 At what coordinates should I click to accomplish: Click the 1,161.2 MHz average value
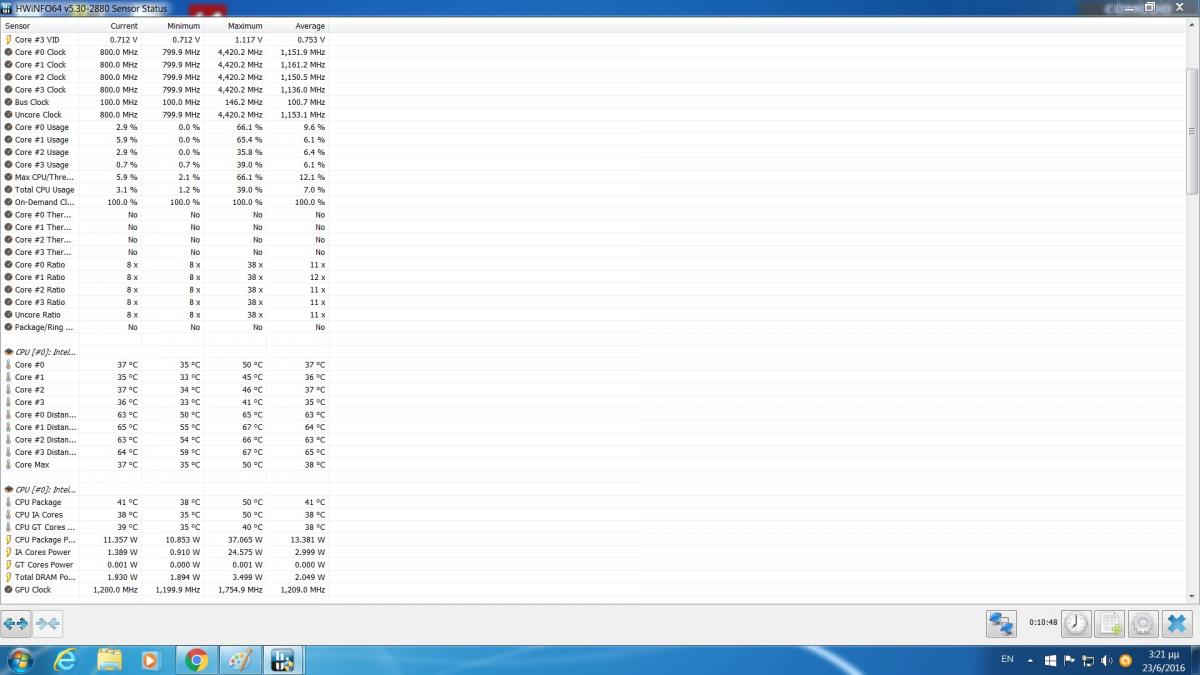pyautogui.click(x=302, y=64)
